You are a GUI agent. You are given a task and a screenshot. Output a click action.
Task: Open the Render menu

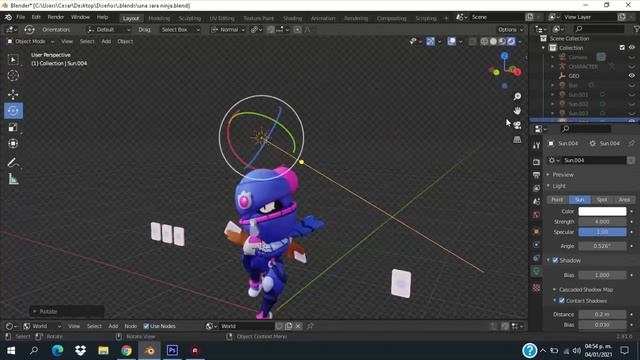56,17
